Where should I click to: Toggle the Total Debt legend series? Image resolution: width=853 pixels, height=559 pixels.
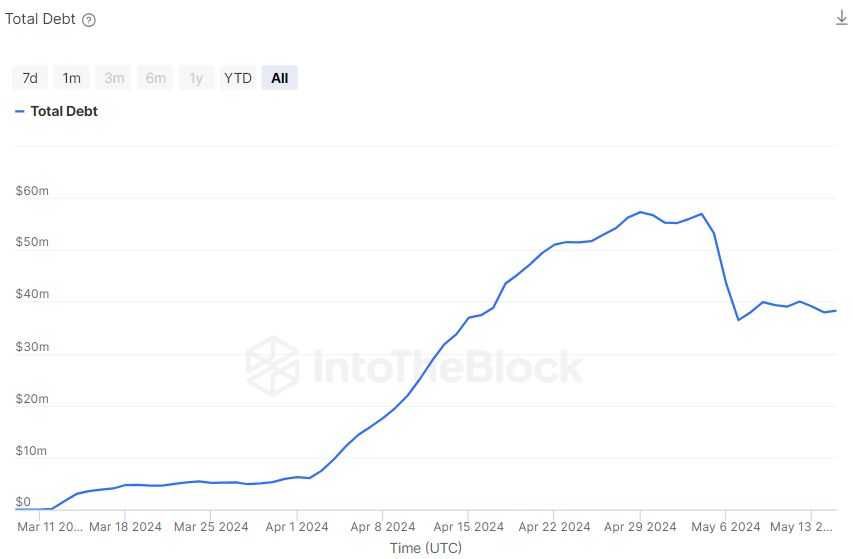[64, 111]
